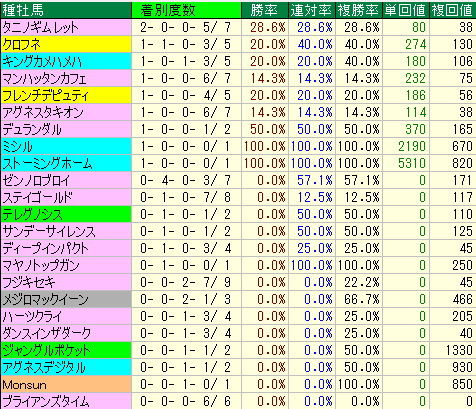476x409 pixels.
Task: Select the マヤノトップガン sire name cell
Action: tap(66, 265)
